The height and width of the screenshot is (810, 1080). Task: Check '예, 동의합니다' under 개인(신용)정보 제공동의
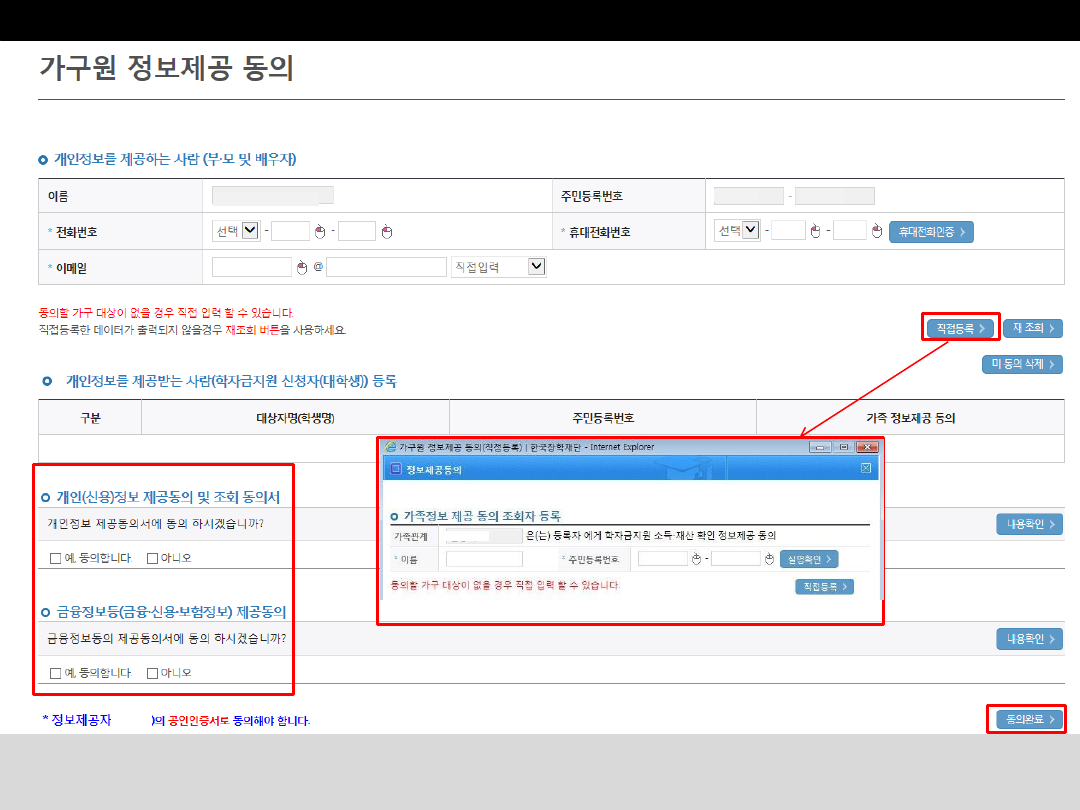pyautogui.click(x=56, y=558)
